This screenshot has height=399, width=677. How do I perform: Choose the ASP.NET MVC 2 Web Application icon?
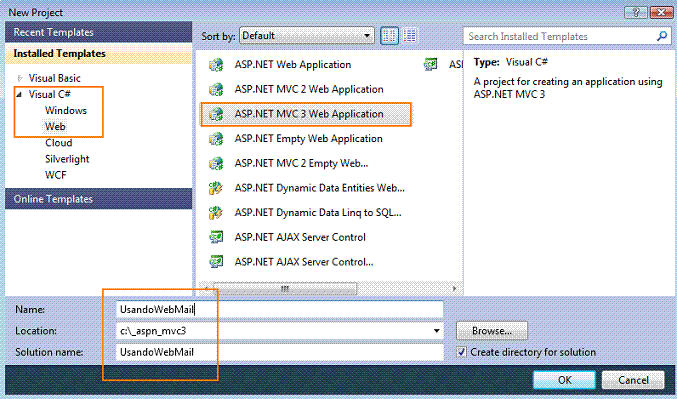216,89
